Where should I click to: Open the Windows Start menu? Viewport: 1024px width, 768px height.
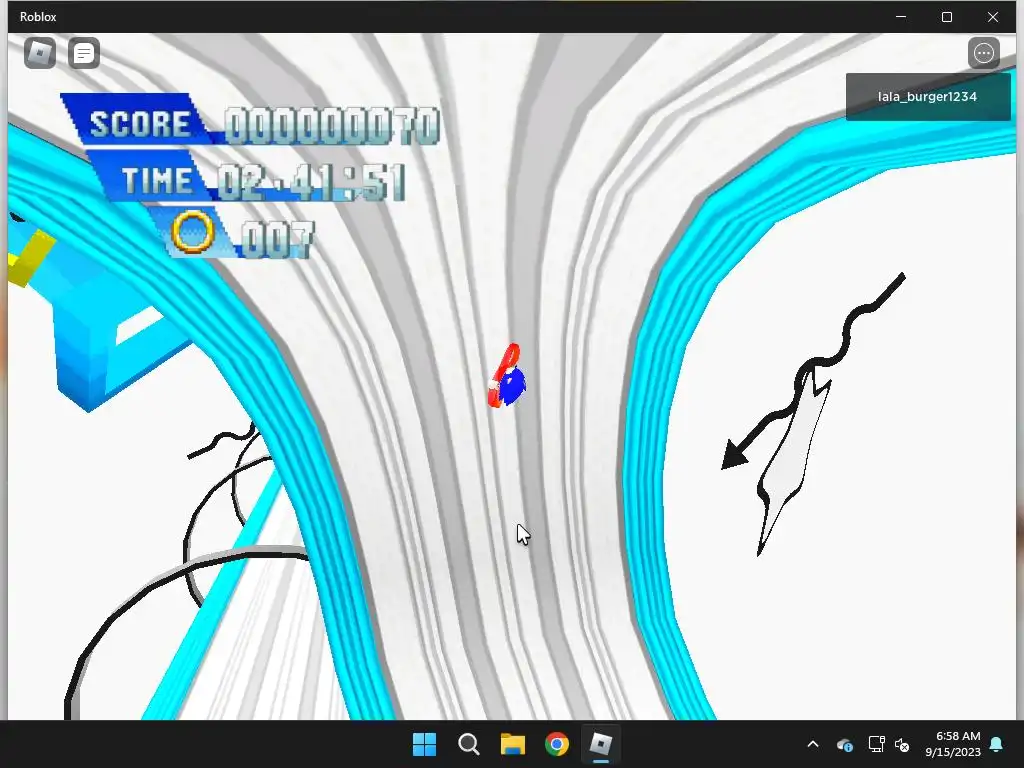pos(424,744)
